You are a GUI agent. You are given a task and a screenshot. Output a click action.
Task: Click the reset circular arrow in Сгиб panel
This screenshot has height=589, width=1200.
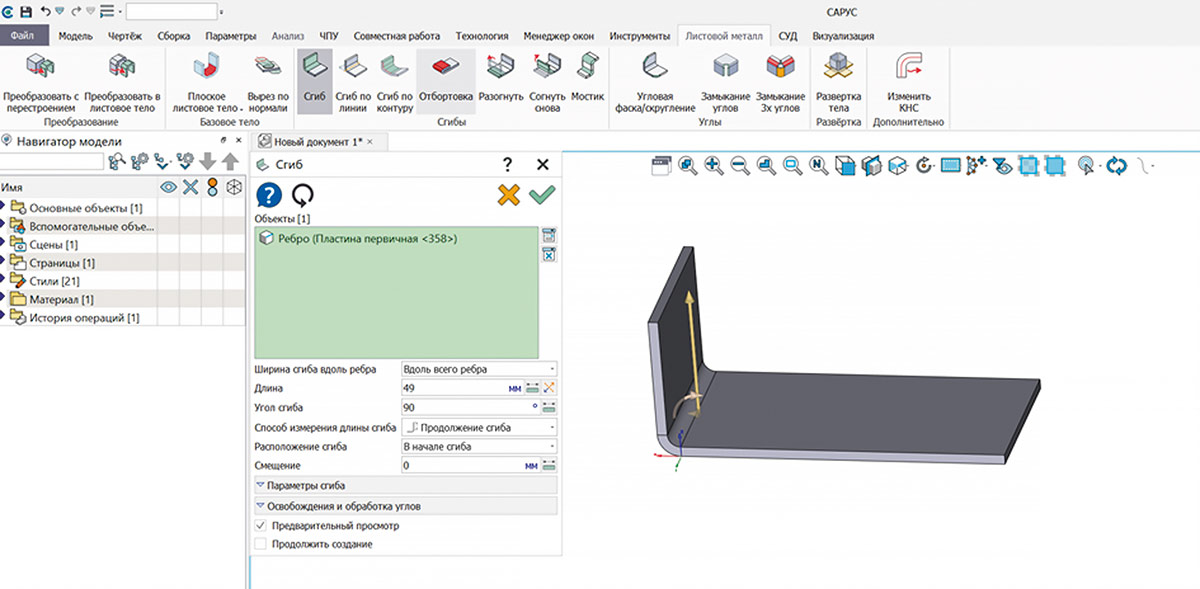(x=302, y=195)
